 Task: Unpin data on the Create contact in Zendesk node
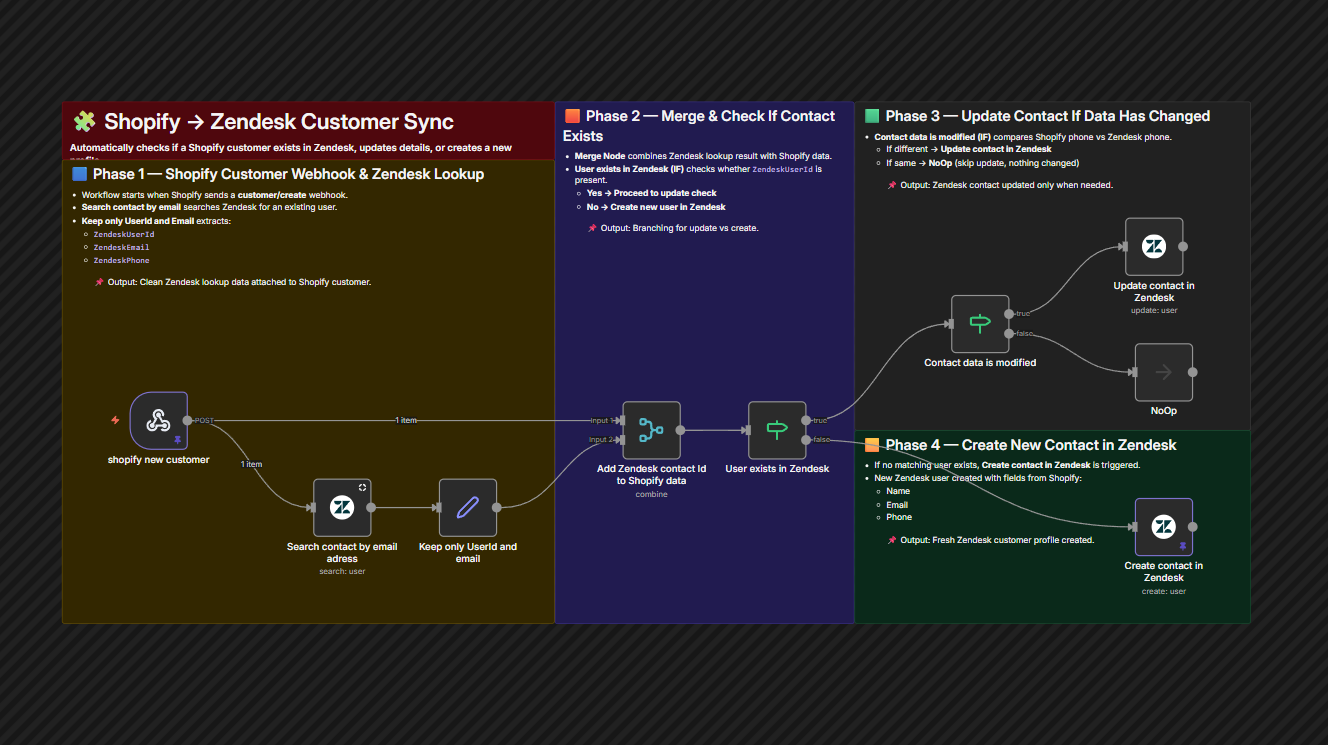pos(1181,546)
